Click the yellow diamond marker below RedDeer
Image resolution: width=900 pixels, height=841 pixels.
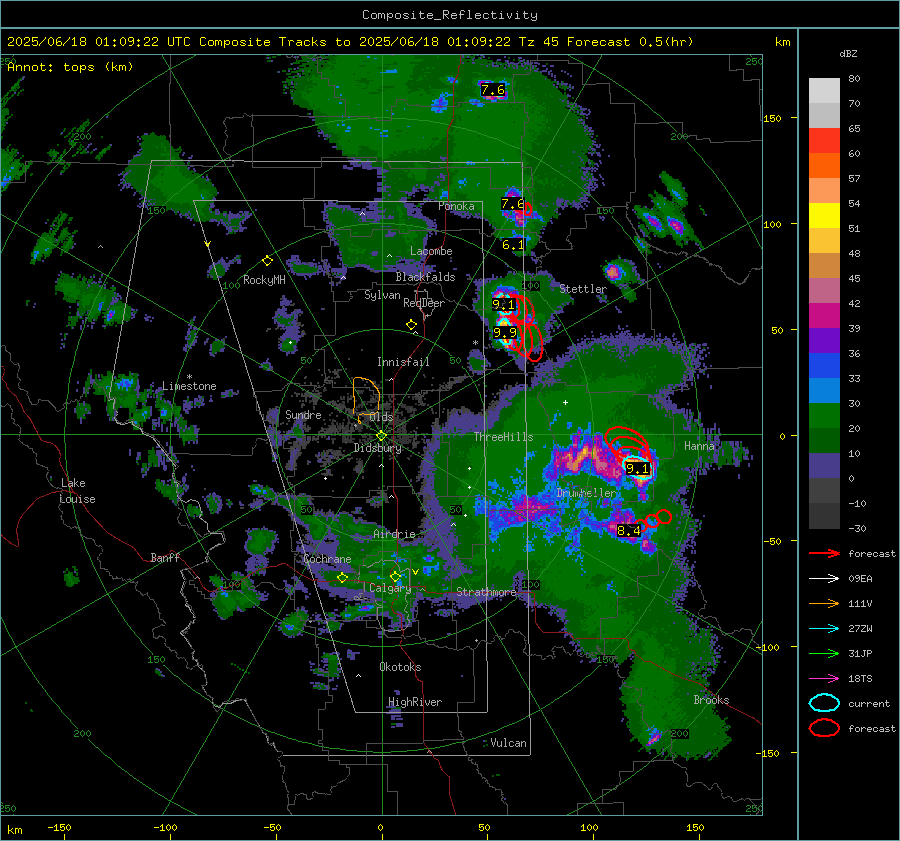(x=411, y=325)
